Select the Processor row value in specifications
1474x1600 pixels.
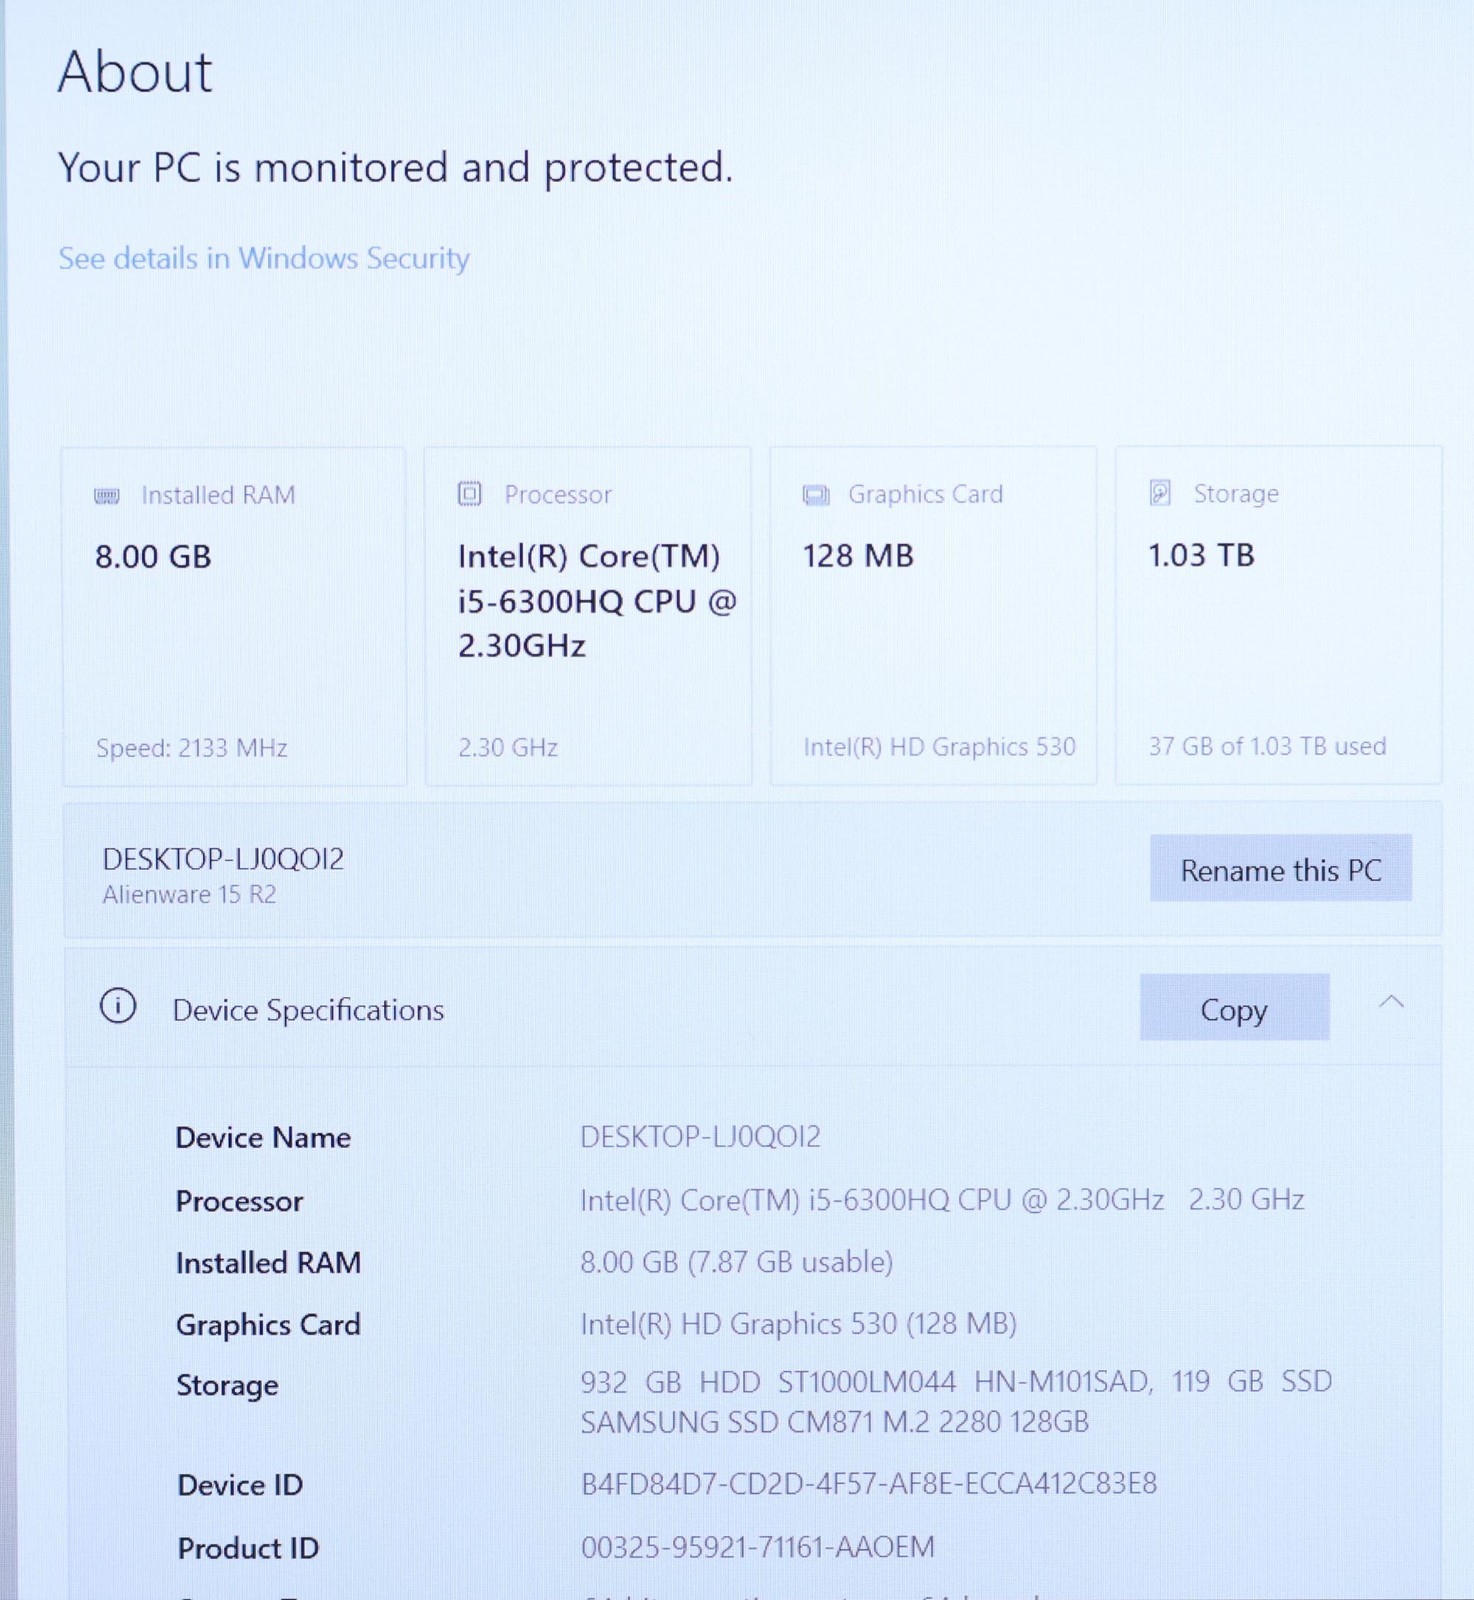tap(942, 1199)
